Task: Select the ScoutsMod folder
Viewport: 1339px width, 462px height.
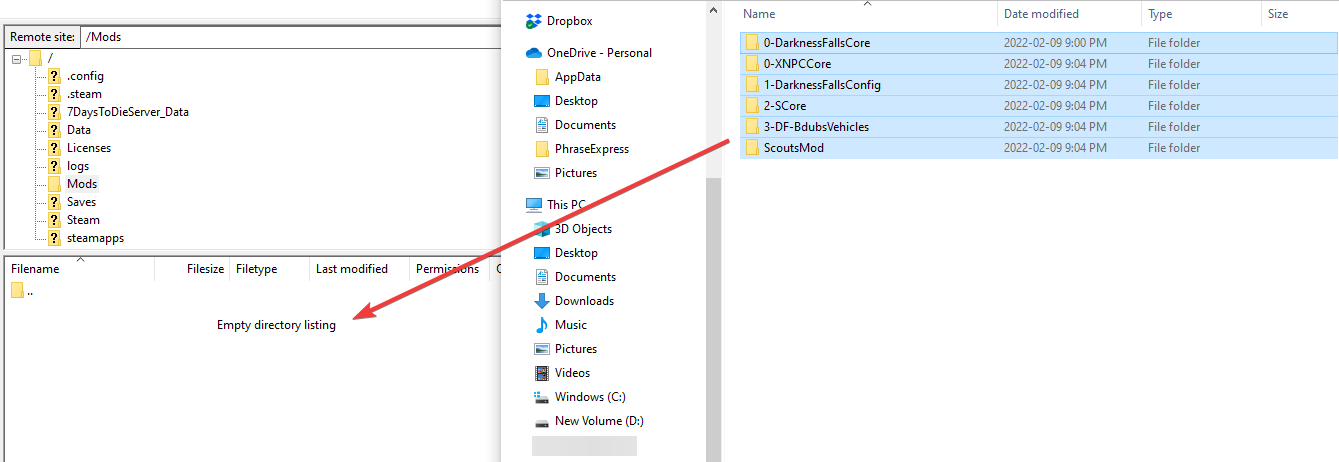Action: tap(1038, 148)
